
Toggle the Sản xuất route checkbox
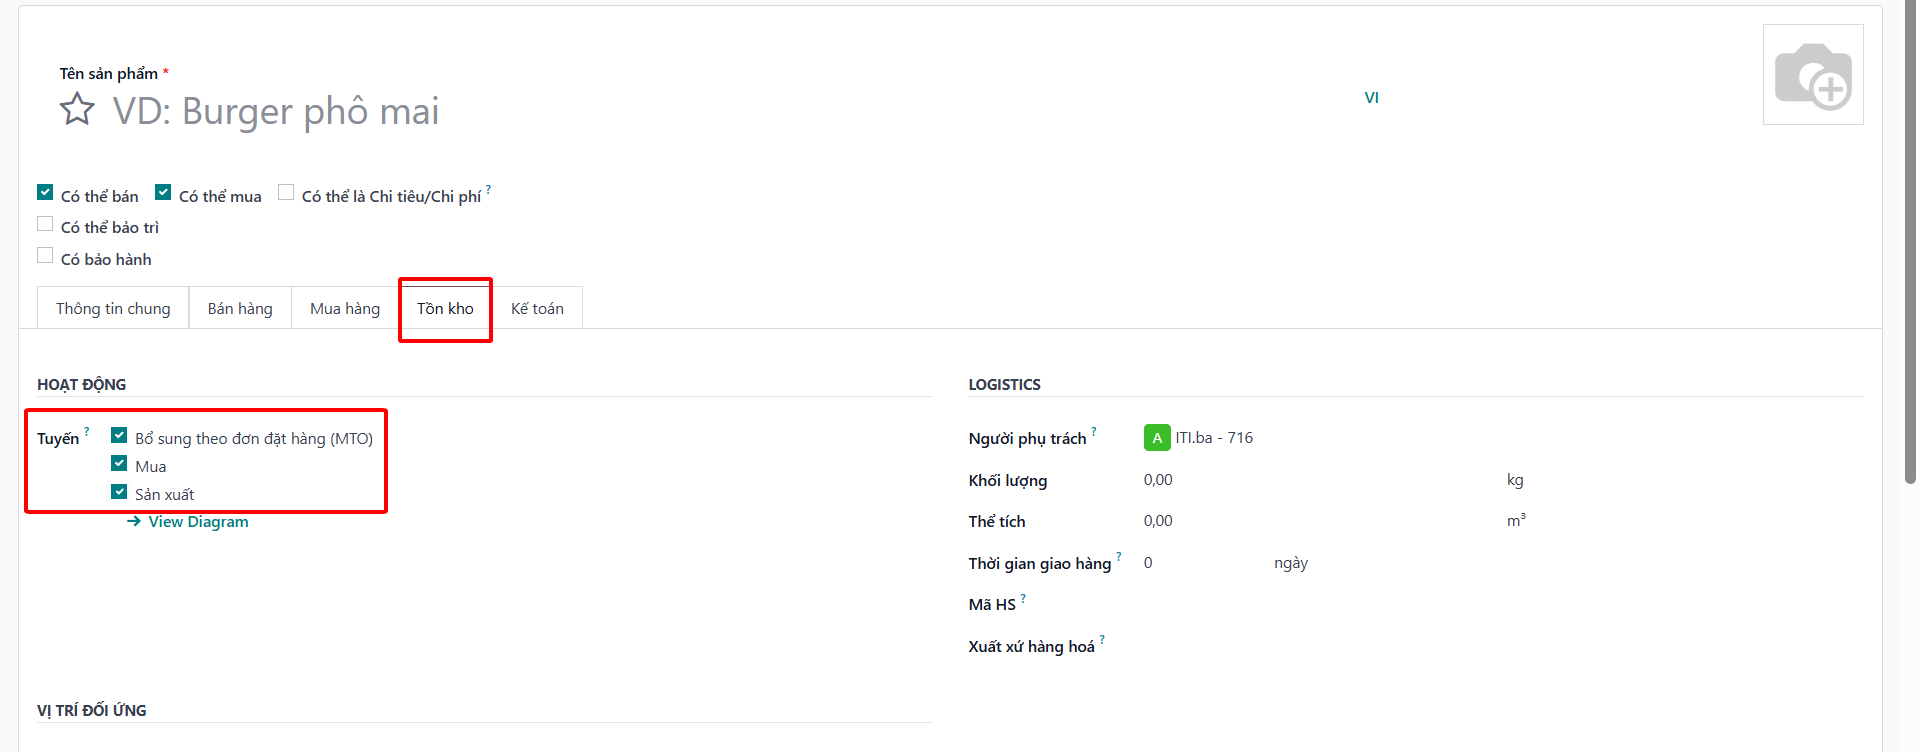click(119, 491)
